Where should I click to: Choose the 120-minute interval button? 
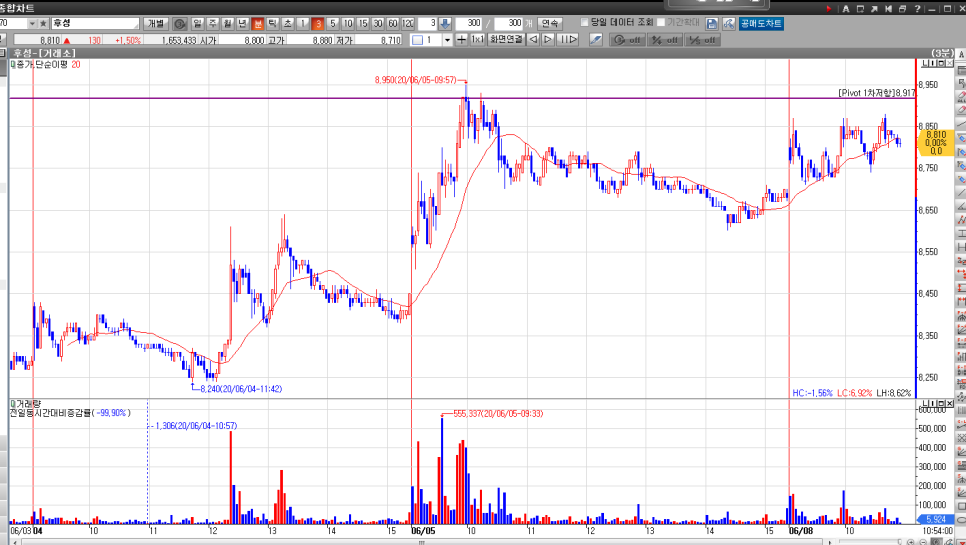click(408, 23)
